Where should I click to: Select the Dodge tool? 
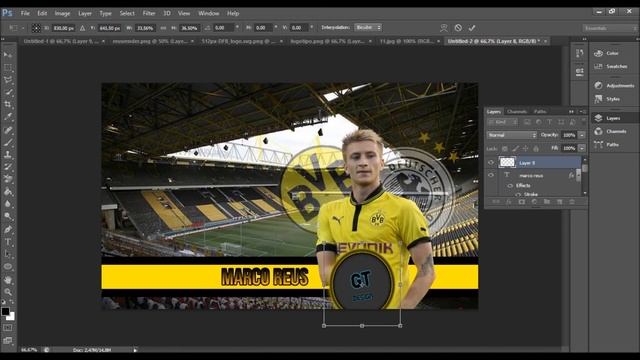[x=8, y=216]
